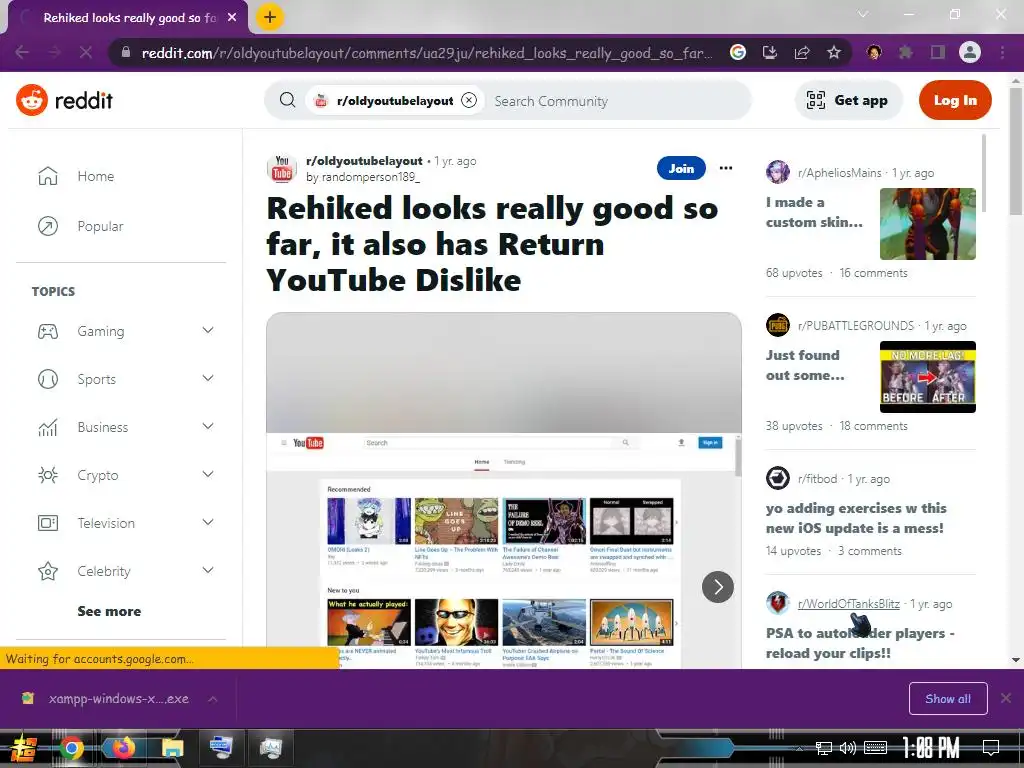The height and width of the screenshot is (768, 1024).
Task: Open Firefox from the taskbar
Action: [121, 748]
